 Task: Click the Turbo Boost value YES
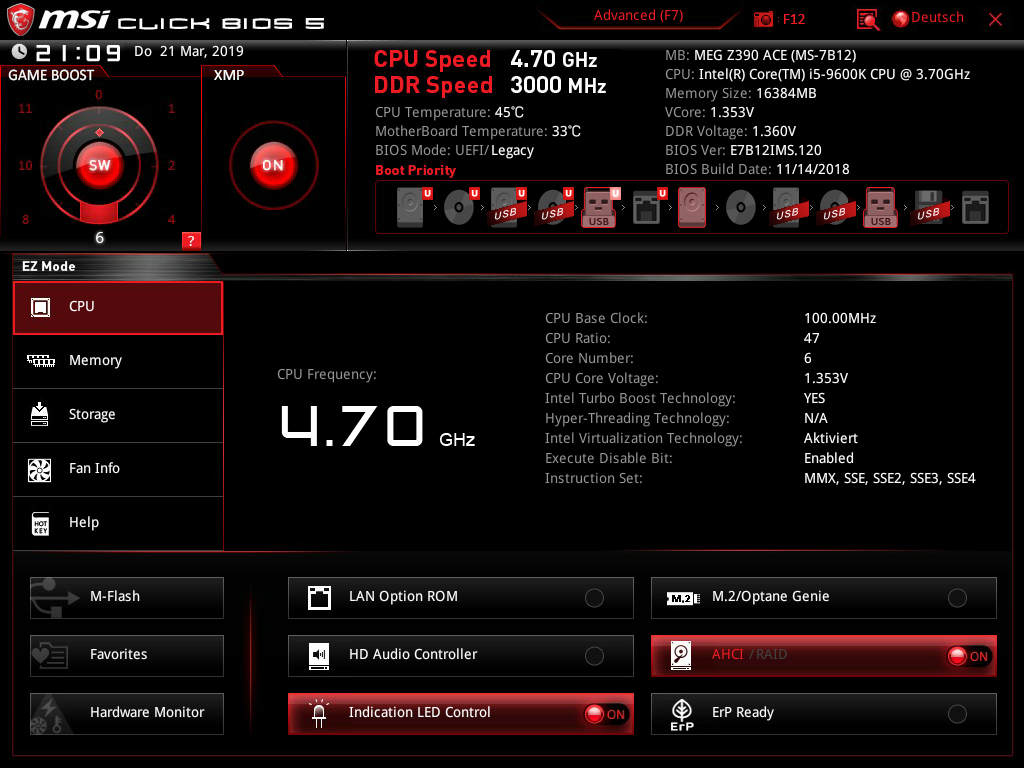pyautogui.click(x=814, y=398)
